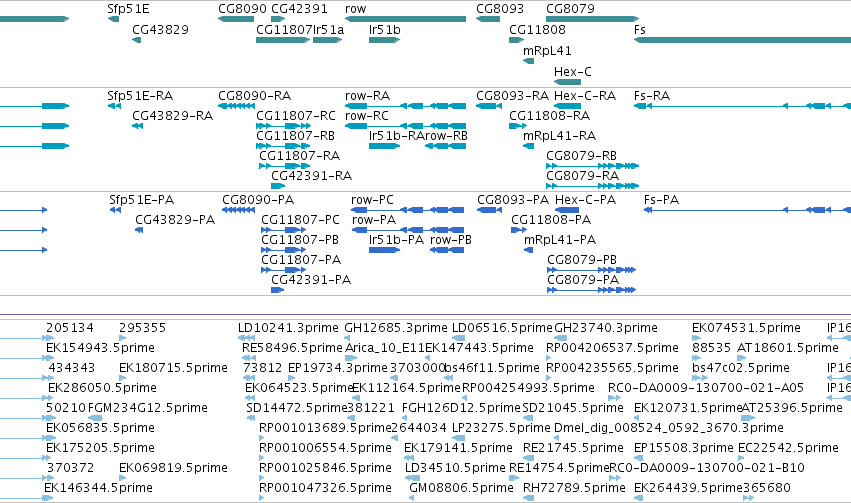Pick EST label EK074531.5prime
This screenshot has height=503, width=851.
pos(746,328)
